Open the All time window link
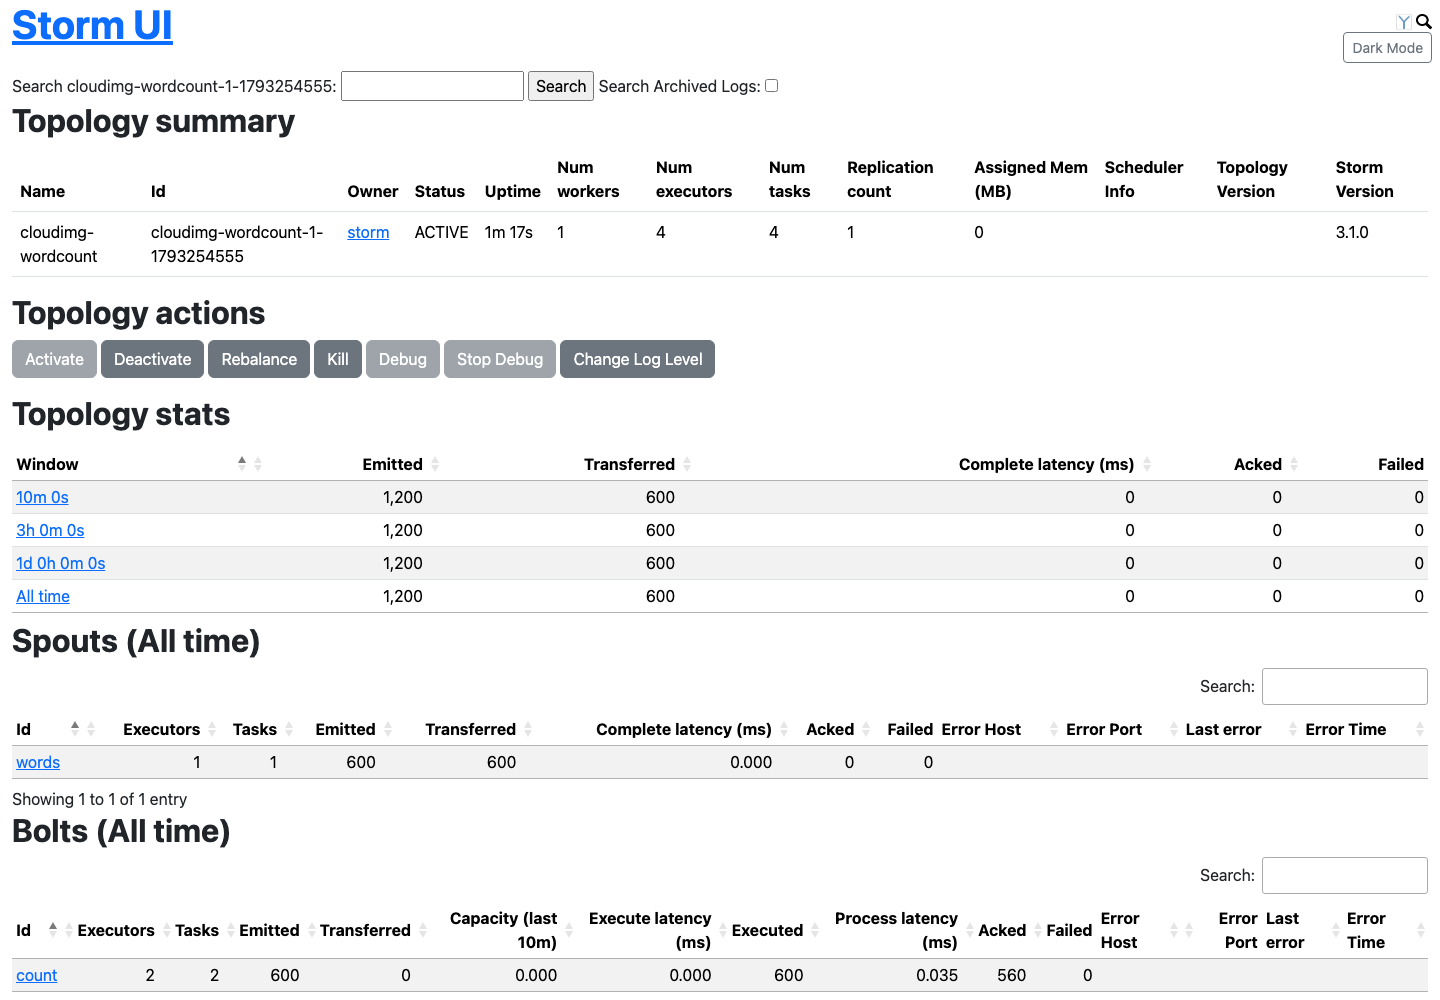Viewport: 1440px width, 1000px height. (43, 596)
